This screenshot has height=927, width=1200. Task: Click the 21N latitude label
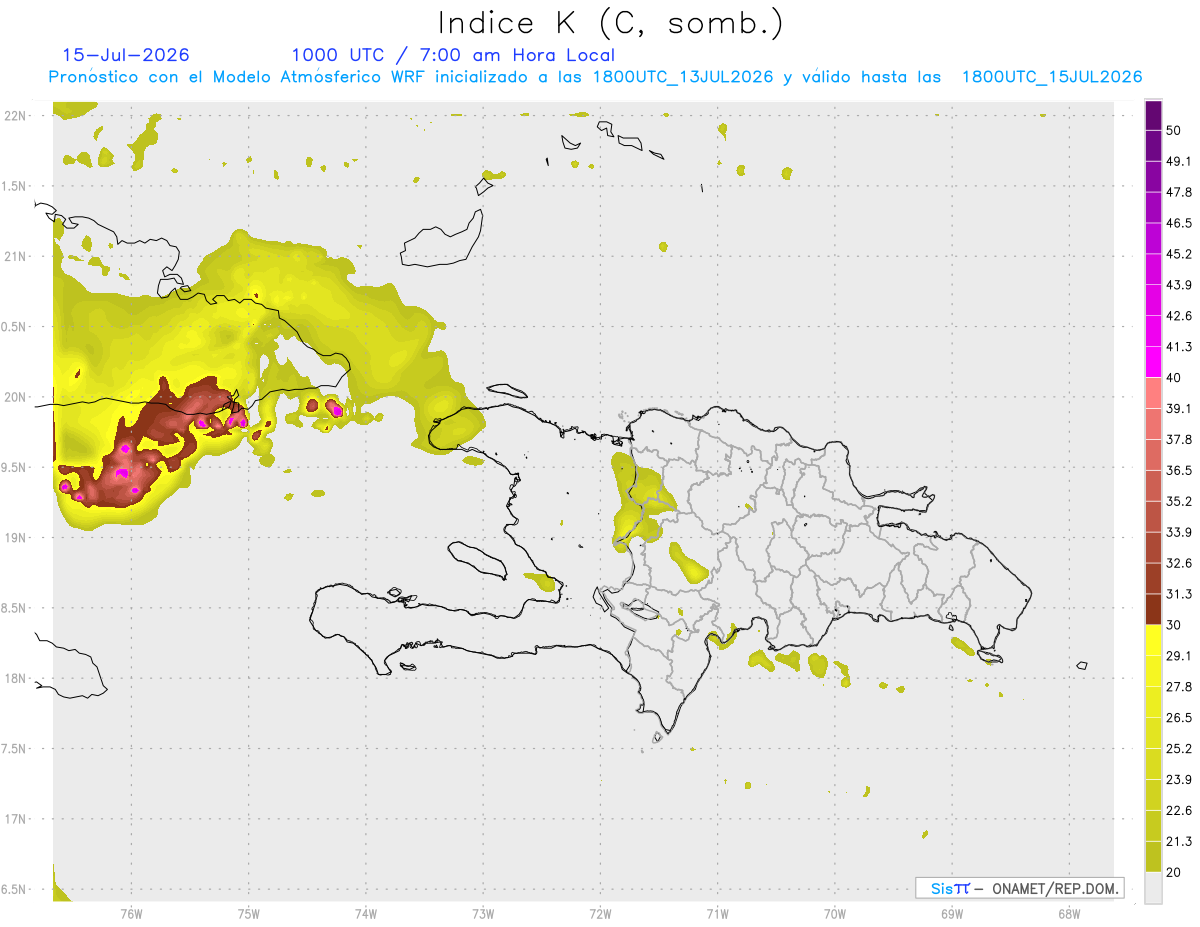17,257
